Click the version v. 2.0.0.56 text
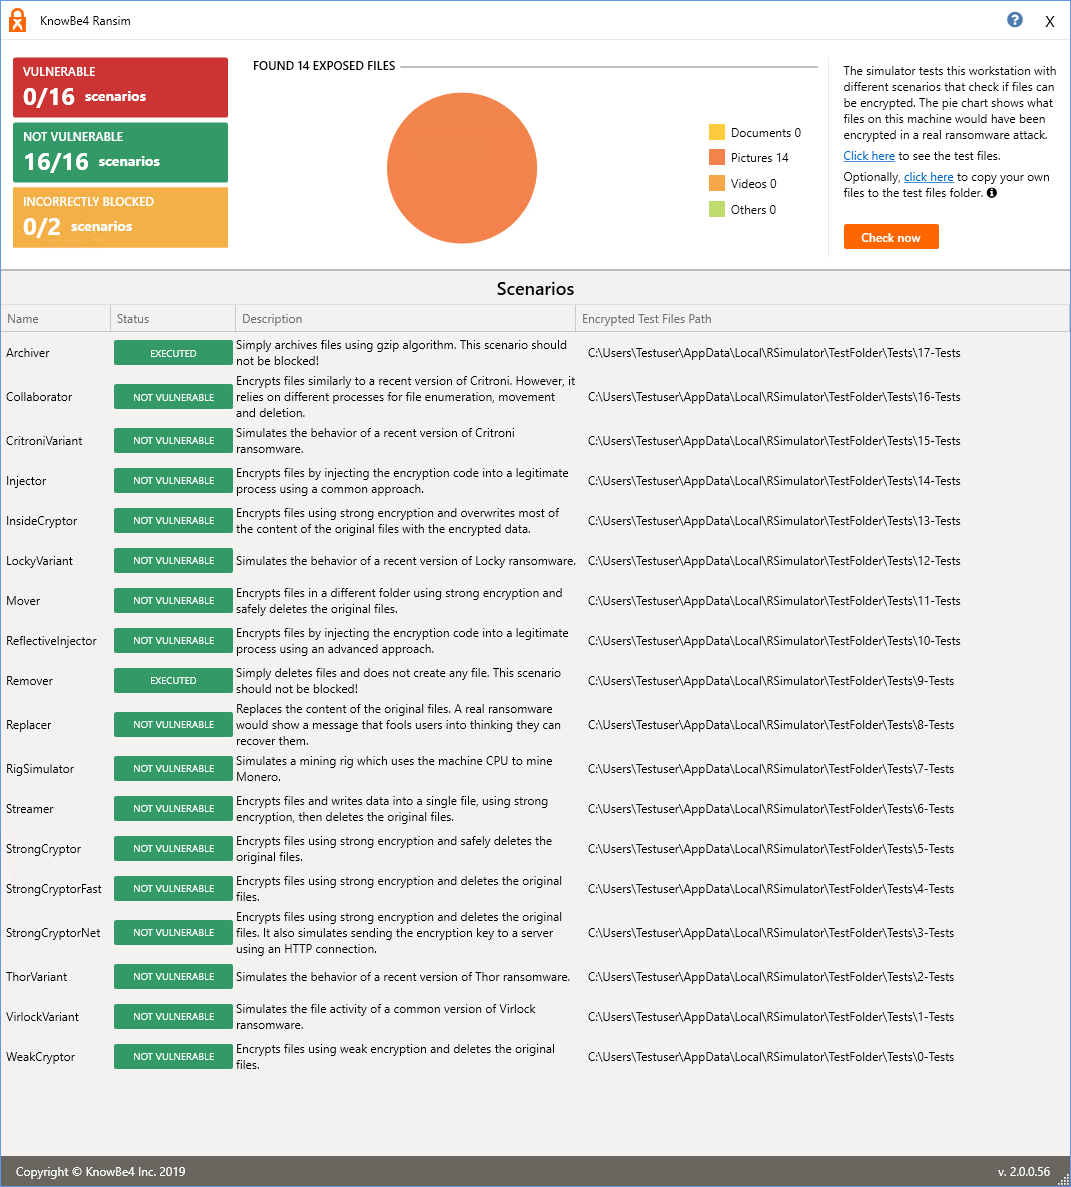Viewport: 1071px width, 1187px height. point(1023,1171)
